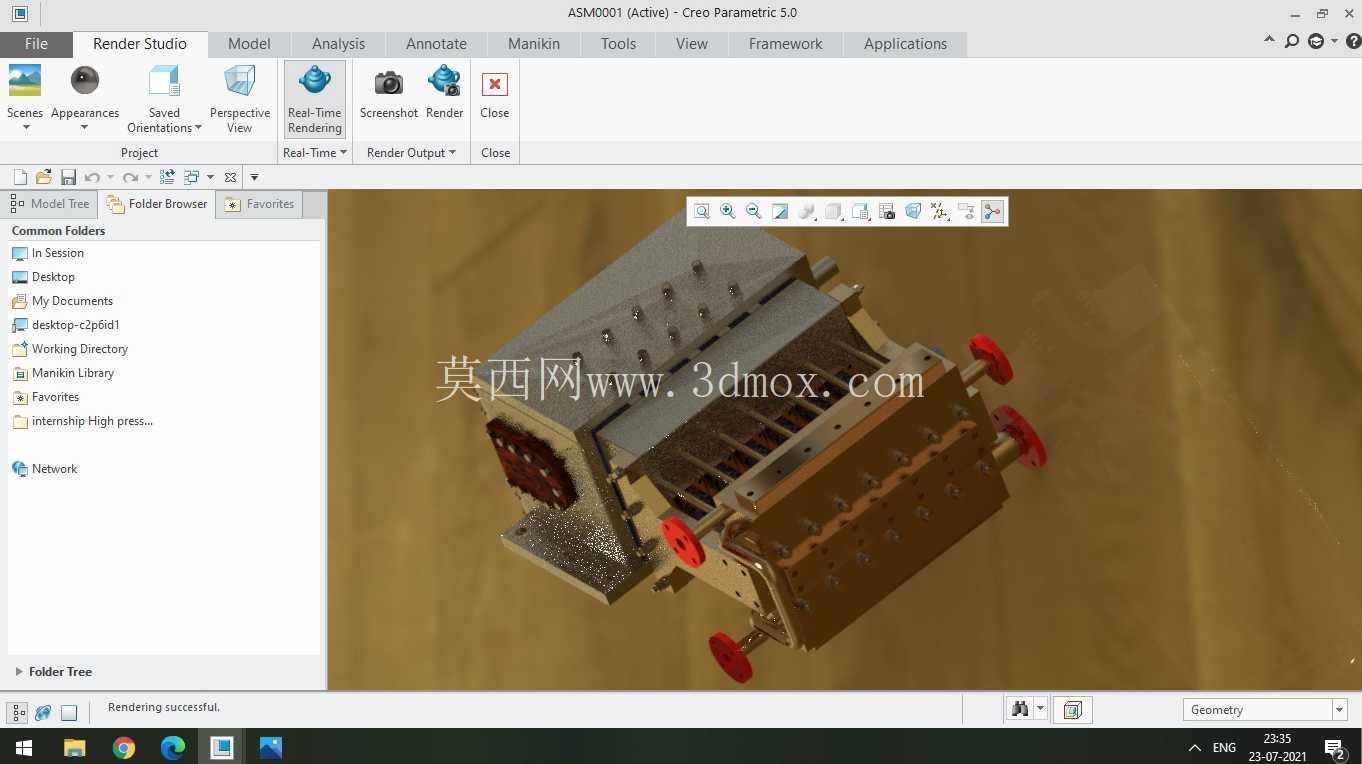
Task: Open the Windows switcher dropdown arrow
Action: (210, 178)
